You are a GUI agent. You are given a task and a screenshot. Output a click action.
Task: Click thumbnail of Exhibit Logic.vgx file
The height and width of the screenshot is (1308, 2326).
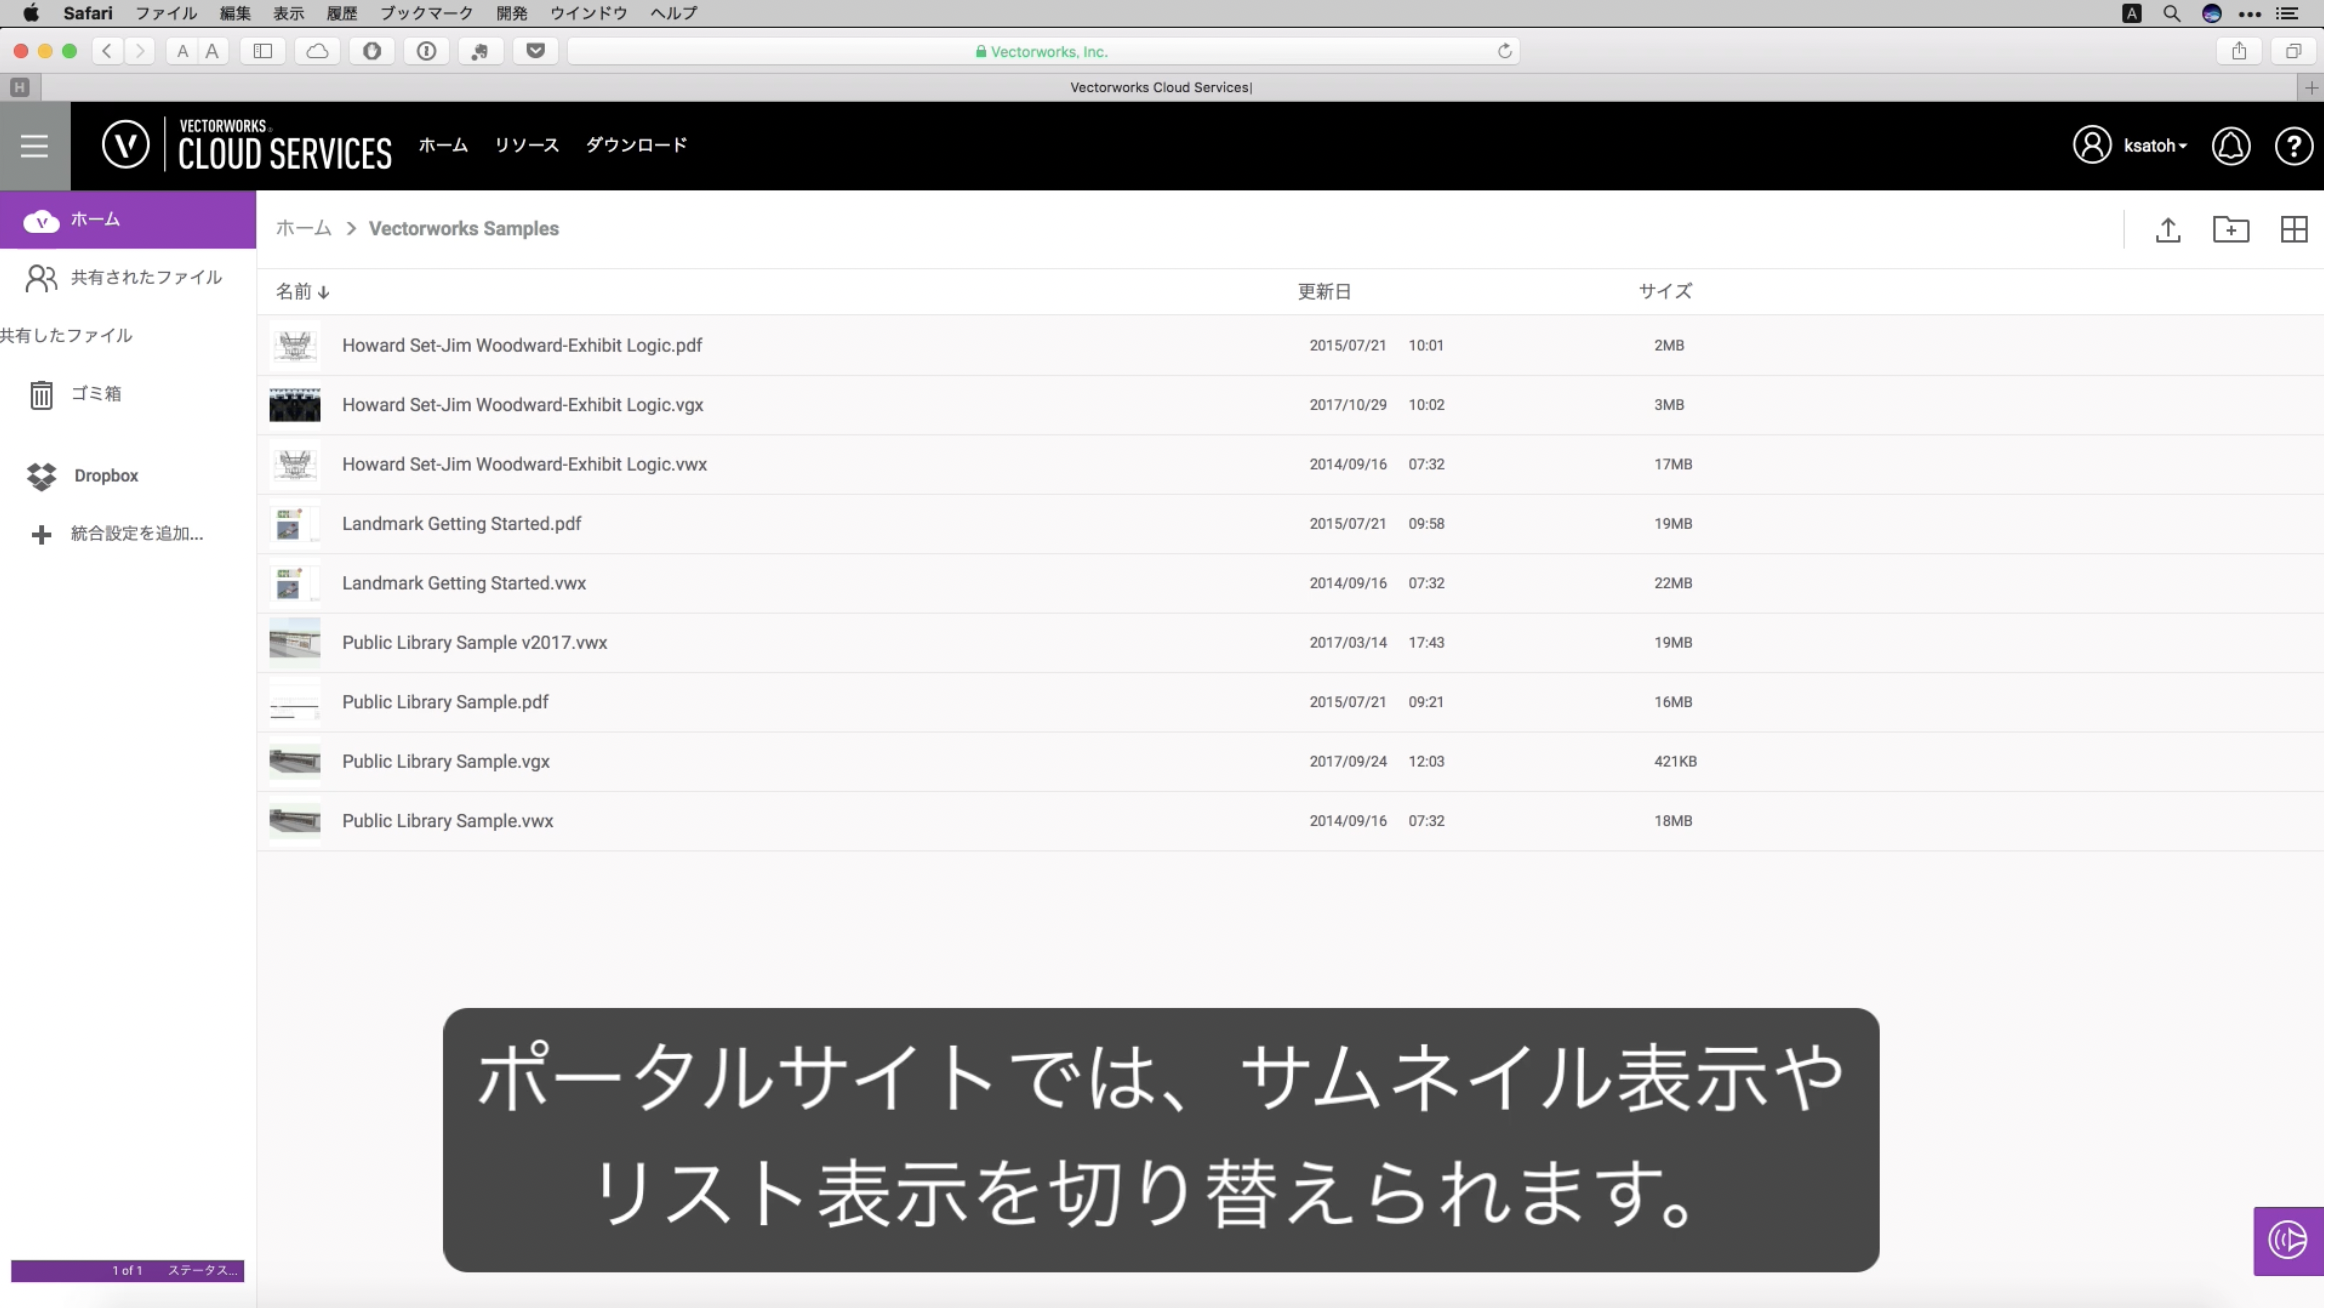(295, 405)
